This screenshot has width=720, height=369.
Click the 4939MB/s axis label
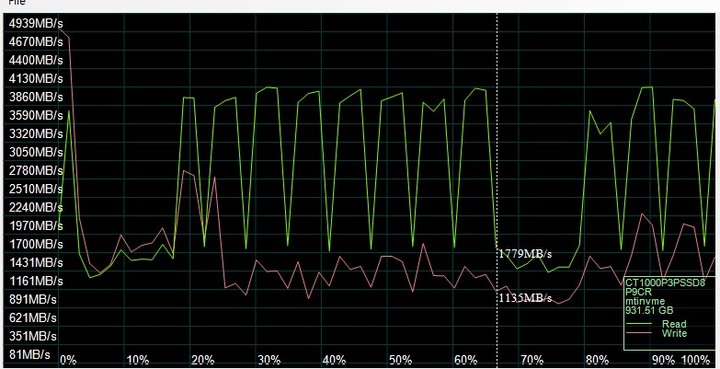[35, 23]
